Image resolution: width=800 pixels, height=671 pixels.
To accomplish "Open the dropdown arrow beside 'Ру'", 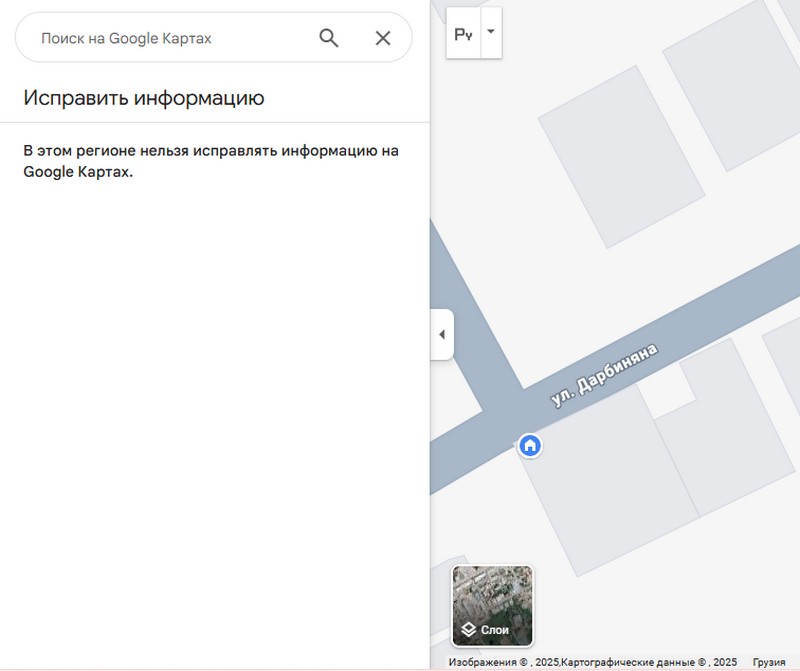I will pyautogui.click(x=491, y=32).
